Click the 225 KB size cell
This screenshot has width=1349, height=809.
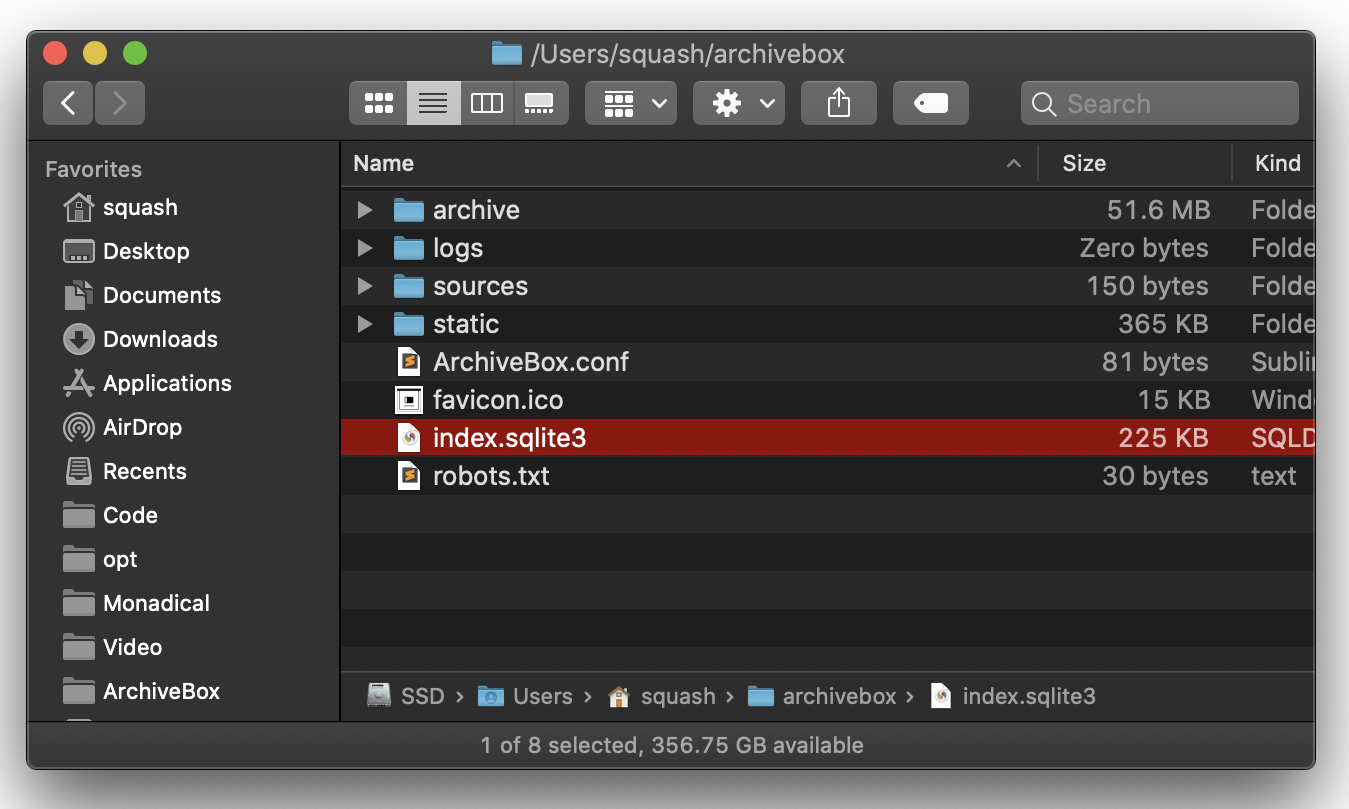tap(1163, 438)
